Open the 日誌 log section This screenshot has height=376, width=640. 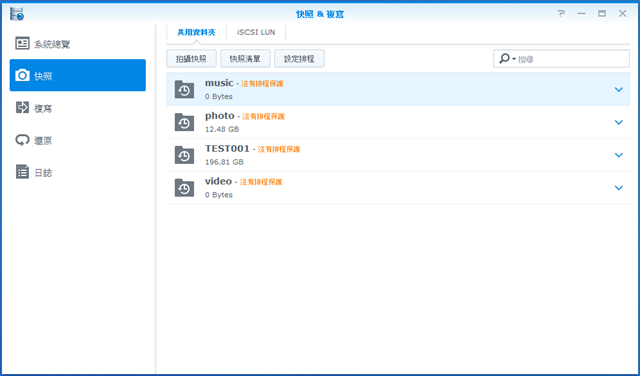pos(78,172)
